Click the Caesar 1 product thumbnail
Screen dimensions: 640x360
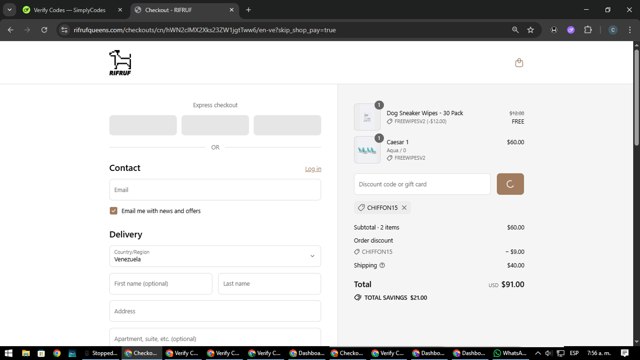point(367,150)
